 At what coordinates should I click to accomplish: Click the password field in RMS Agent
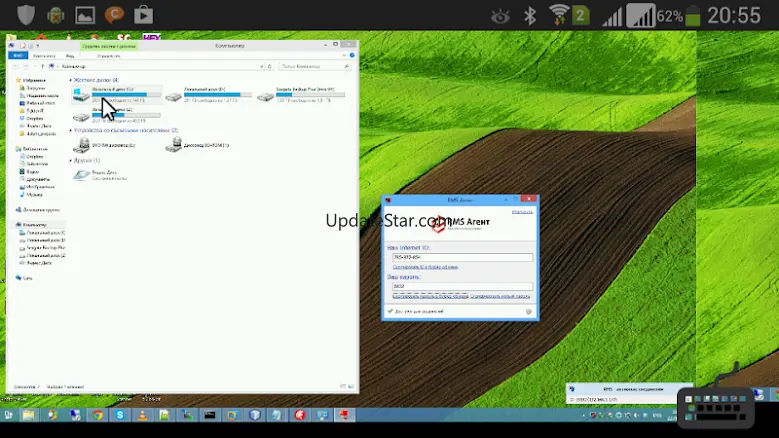(461, 286)
